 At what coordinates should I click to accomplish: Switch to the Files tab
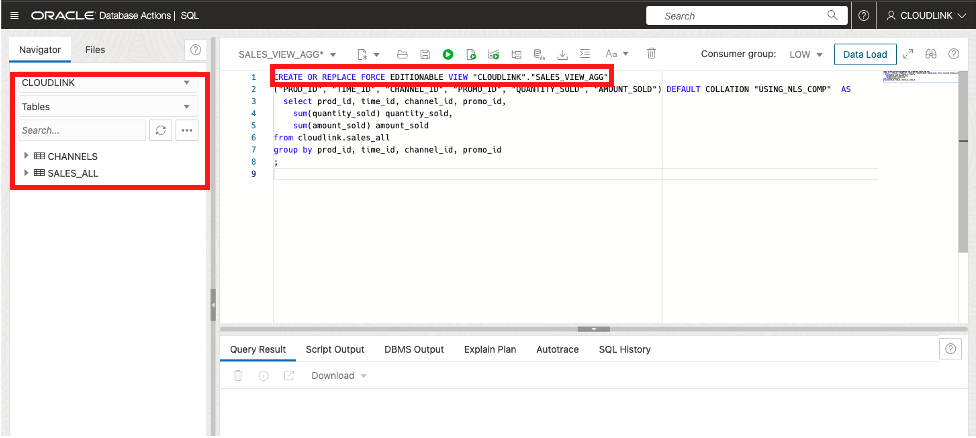click(x=95, y=49)
